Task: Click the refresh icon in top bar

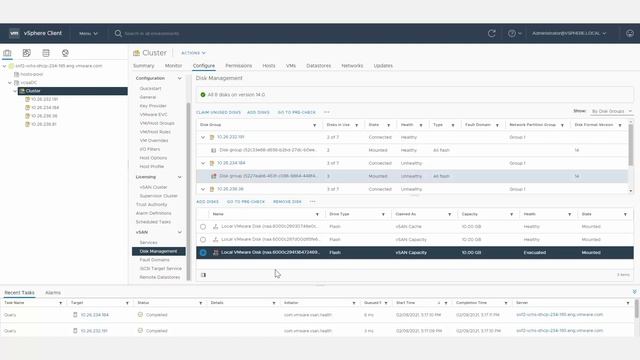Action: [x=491, y=33]
